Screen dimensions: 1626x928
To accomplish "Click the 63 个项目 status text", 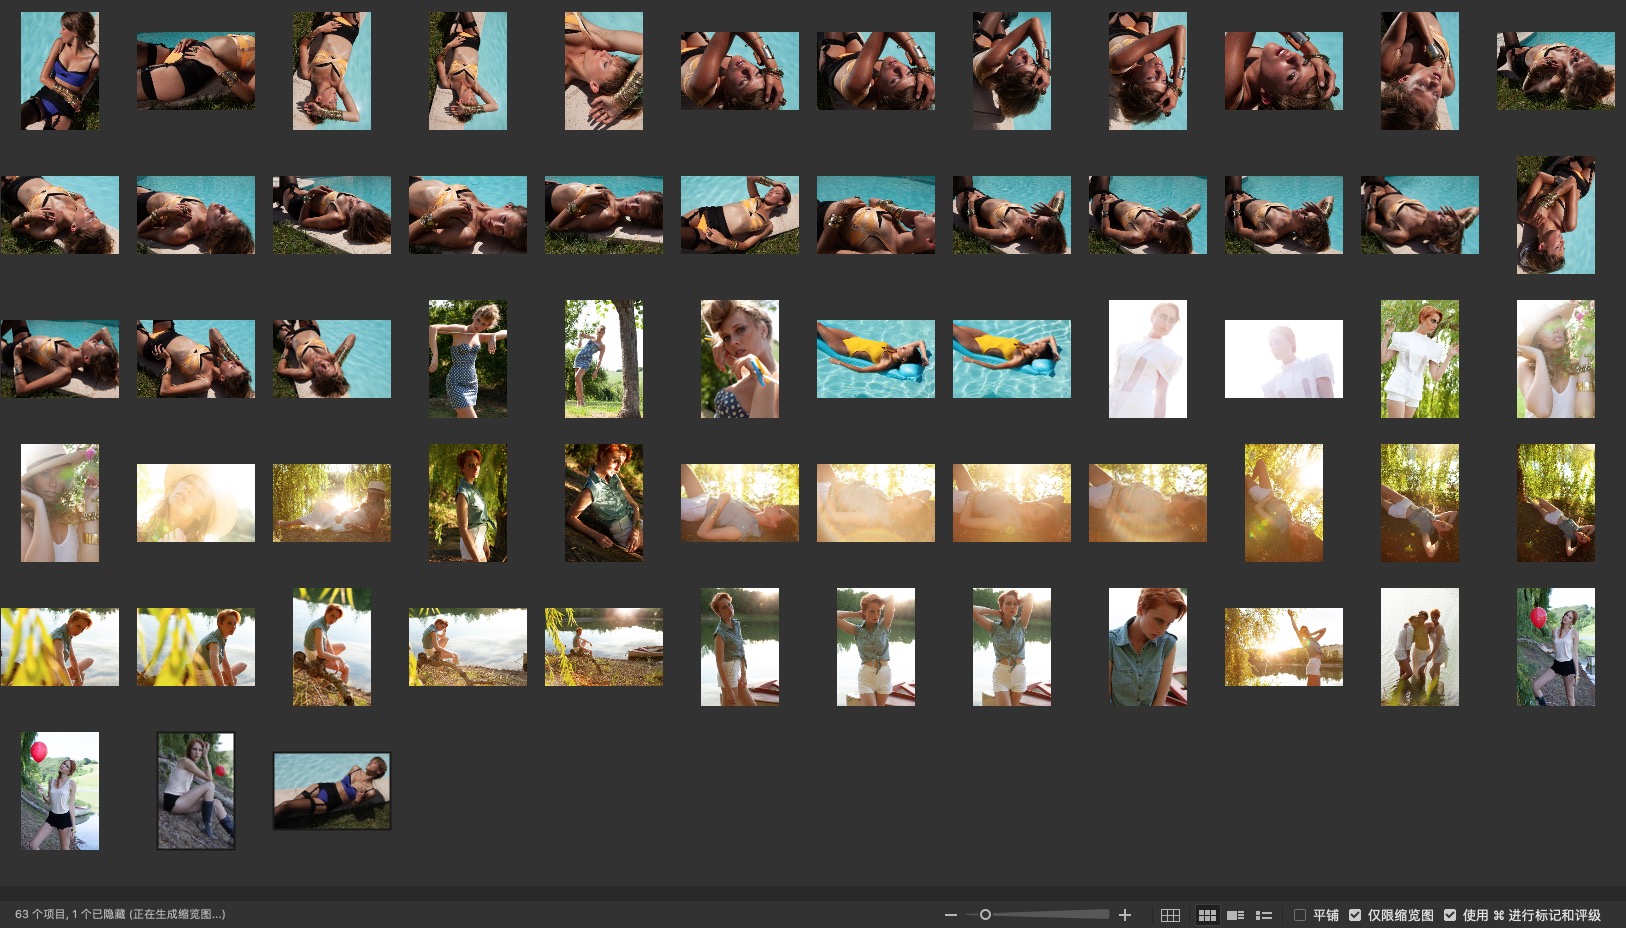I will (x=41, y=914).
